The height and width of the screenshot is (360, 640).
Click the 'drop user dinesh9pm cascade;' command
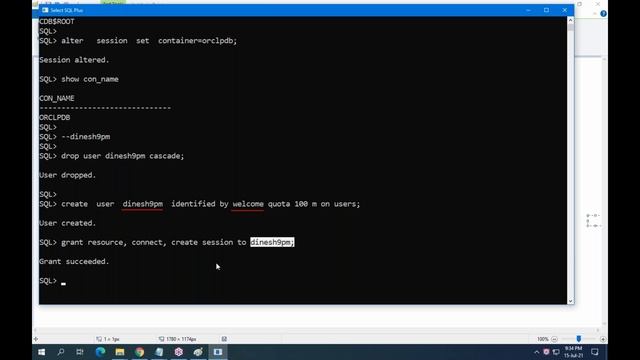(x=123, y=156)
